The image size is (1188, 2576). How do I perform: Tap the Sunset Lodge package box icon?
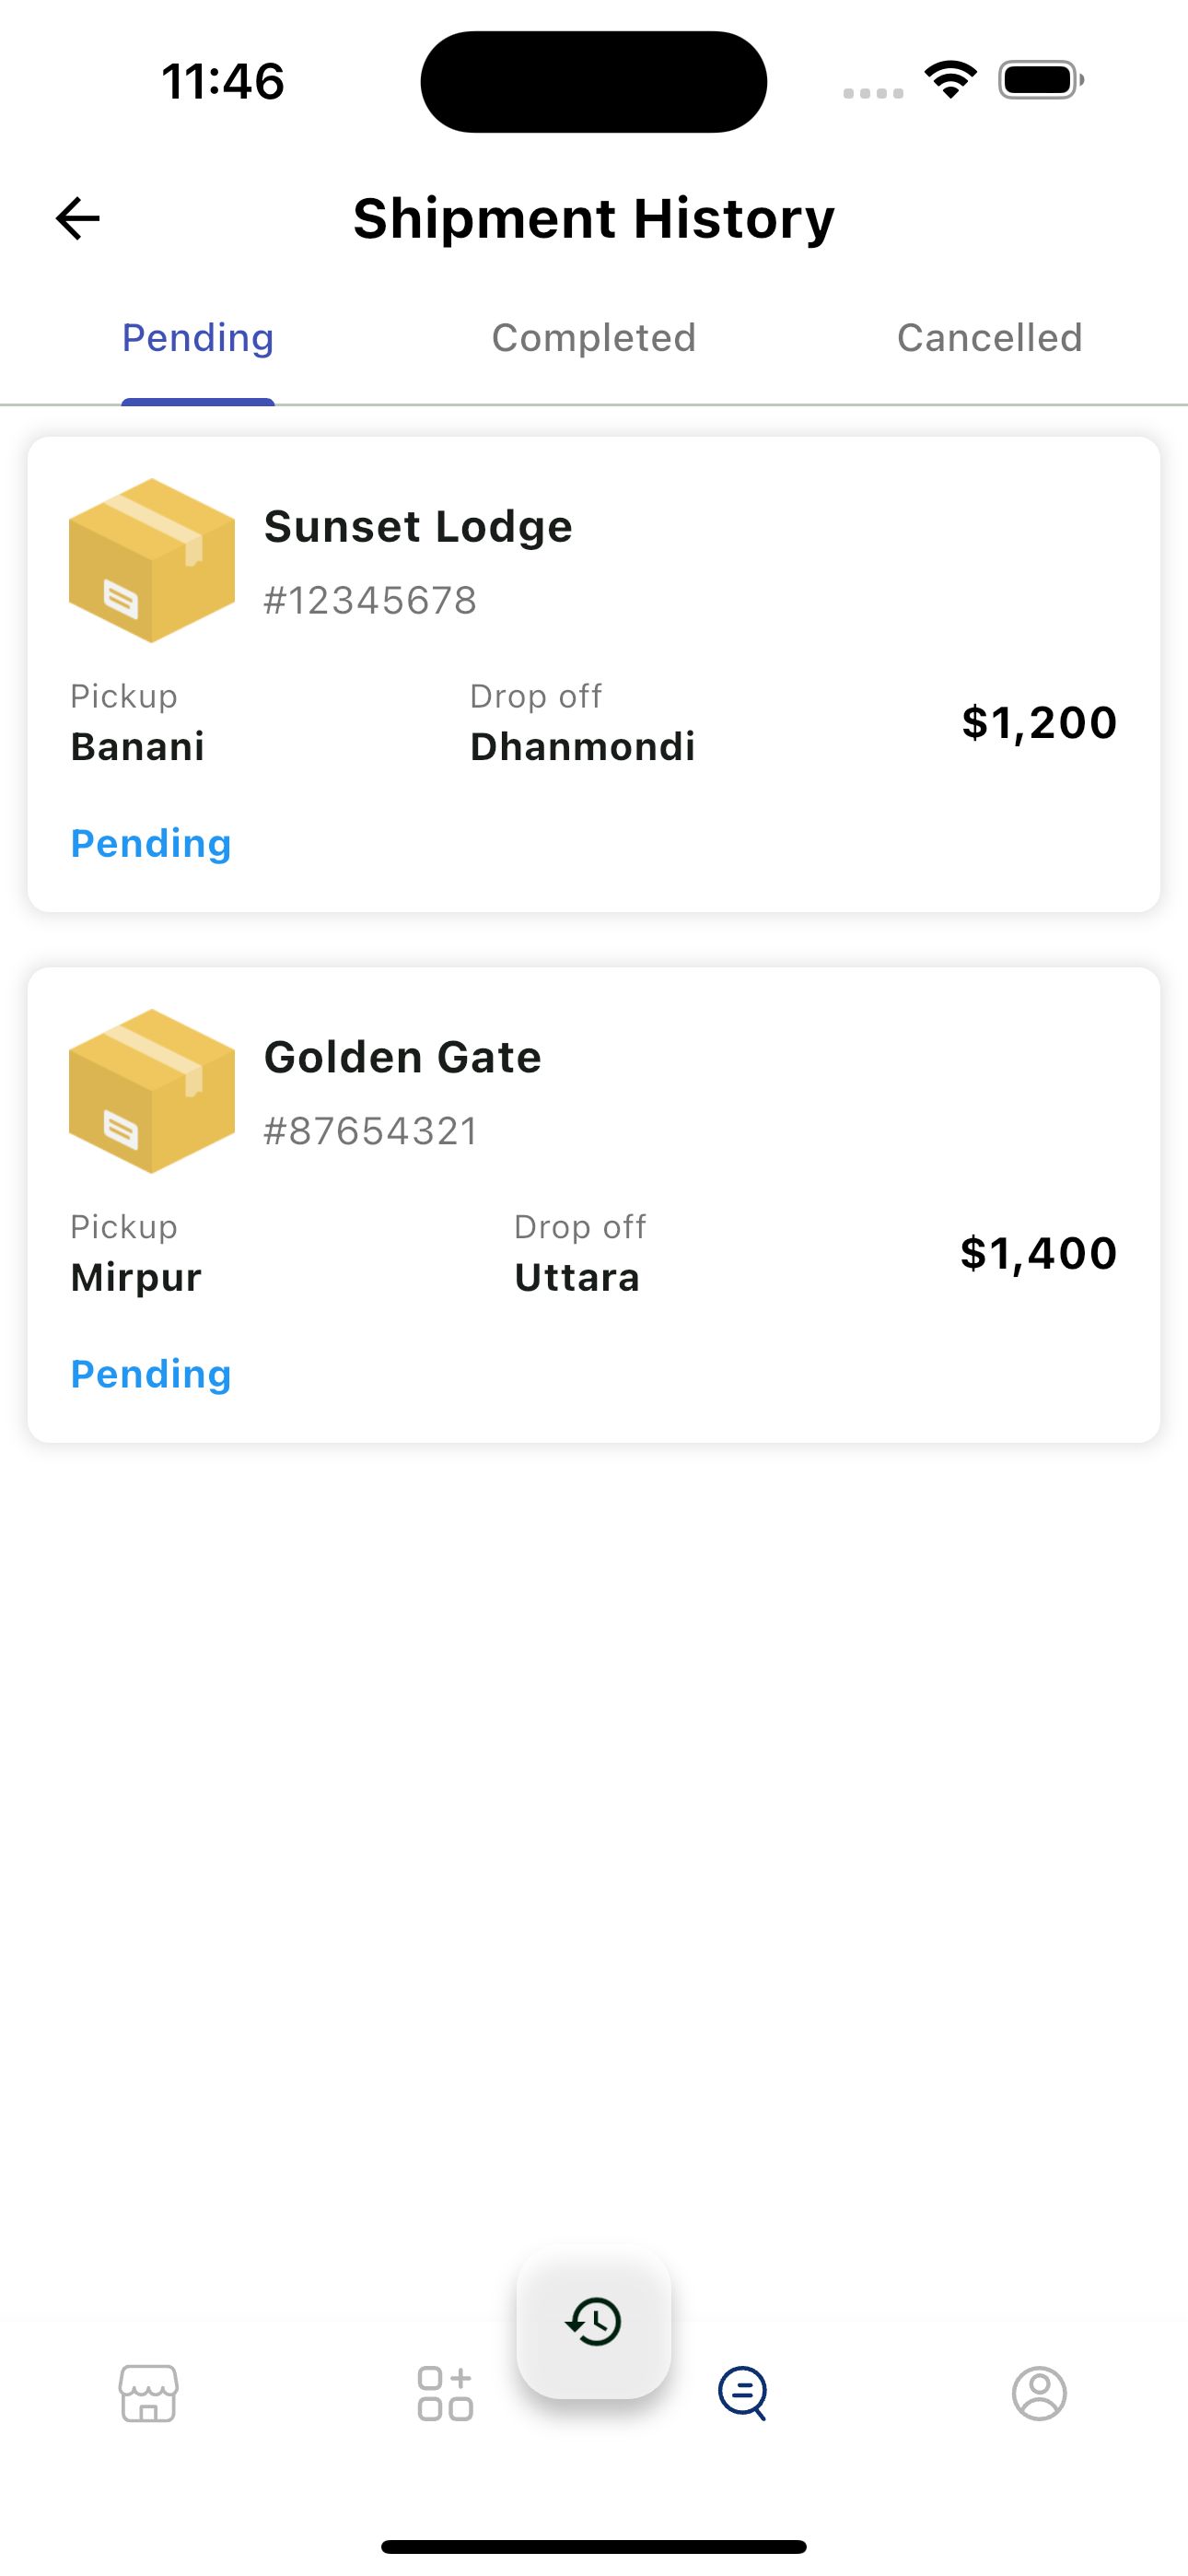point(152,560)
